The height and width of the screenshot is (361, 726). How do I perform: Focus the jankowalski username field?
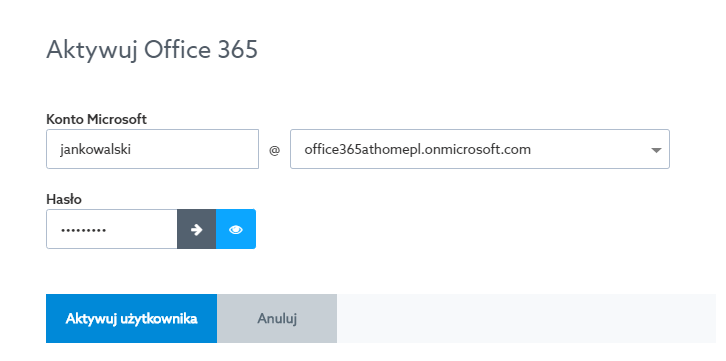tap(152, 149)
